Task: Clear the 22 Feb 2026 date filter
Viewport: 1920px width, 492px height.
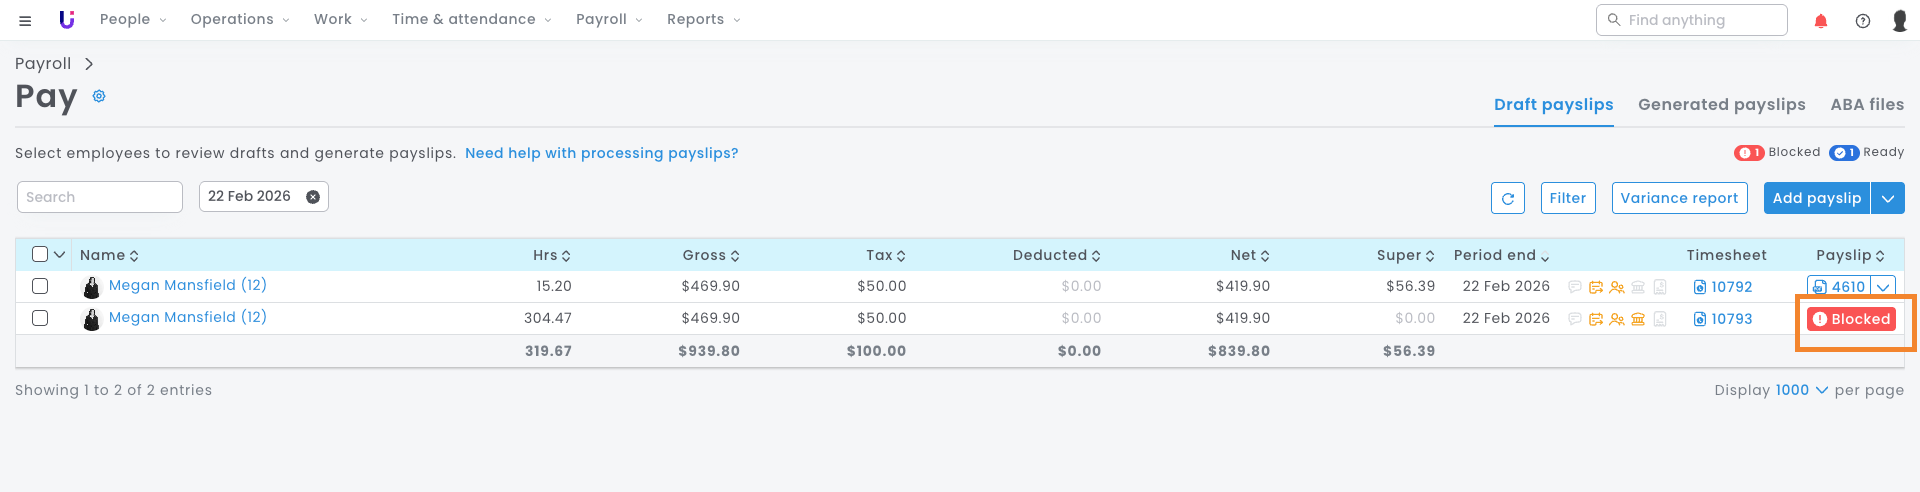Action: [313, 197]
